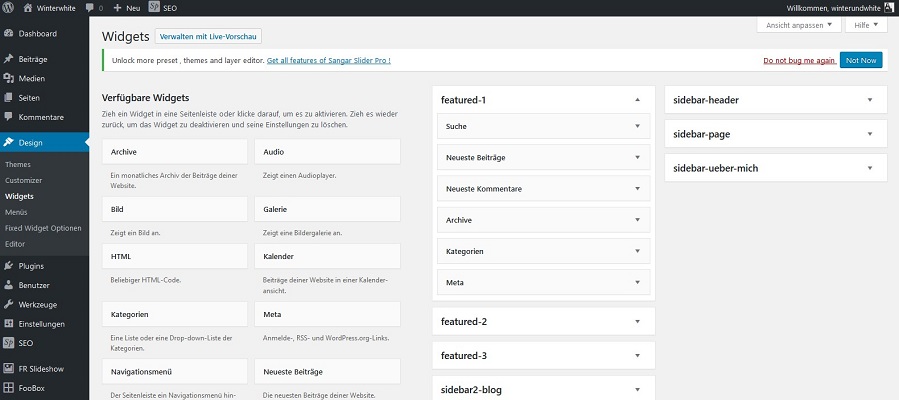This screenshot has width=899, height=400.
Task: Click the Plugins icon in sidebar
Action: pyautogui.click(x=9, y=266)
